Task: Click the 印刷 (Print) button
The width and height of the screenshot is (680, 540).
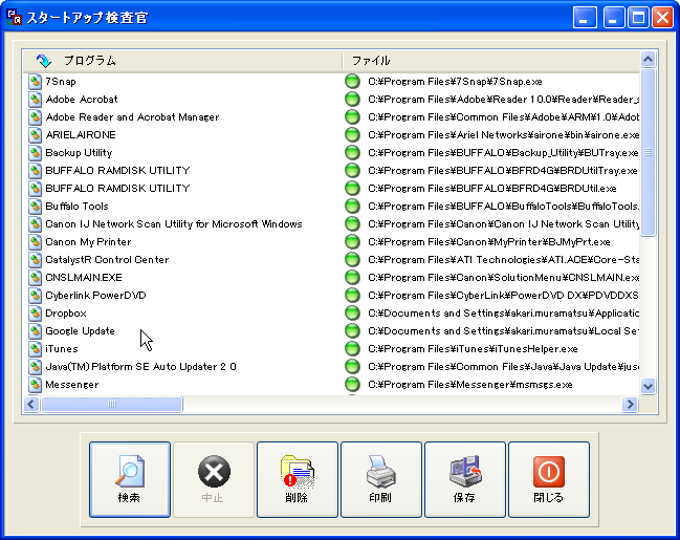Action: pos(381,479)
